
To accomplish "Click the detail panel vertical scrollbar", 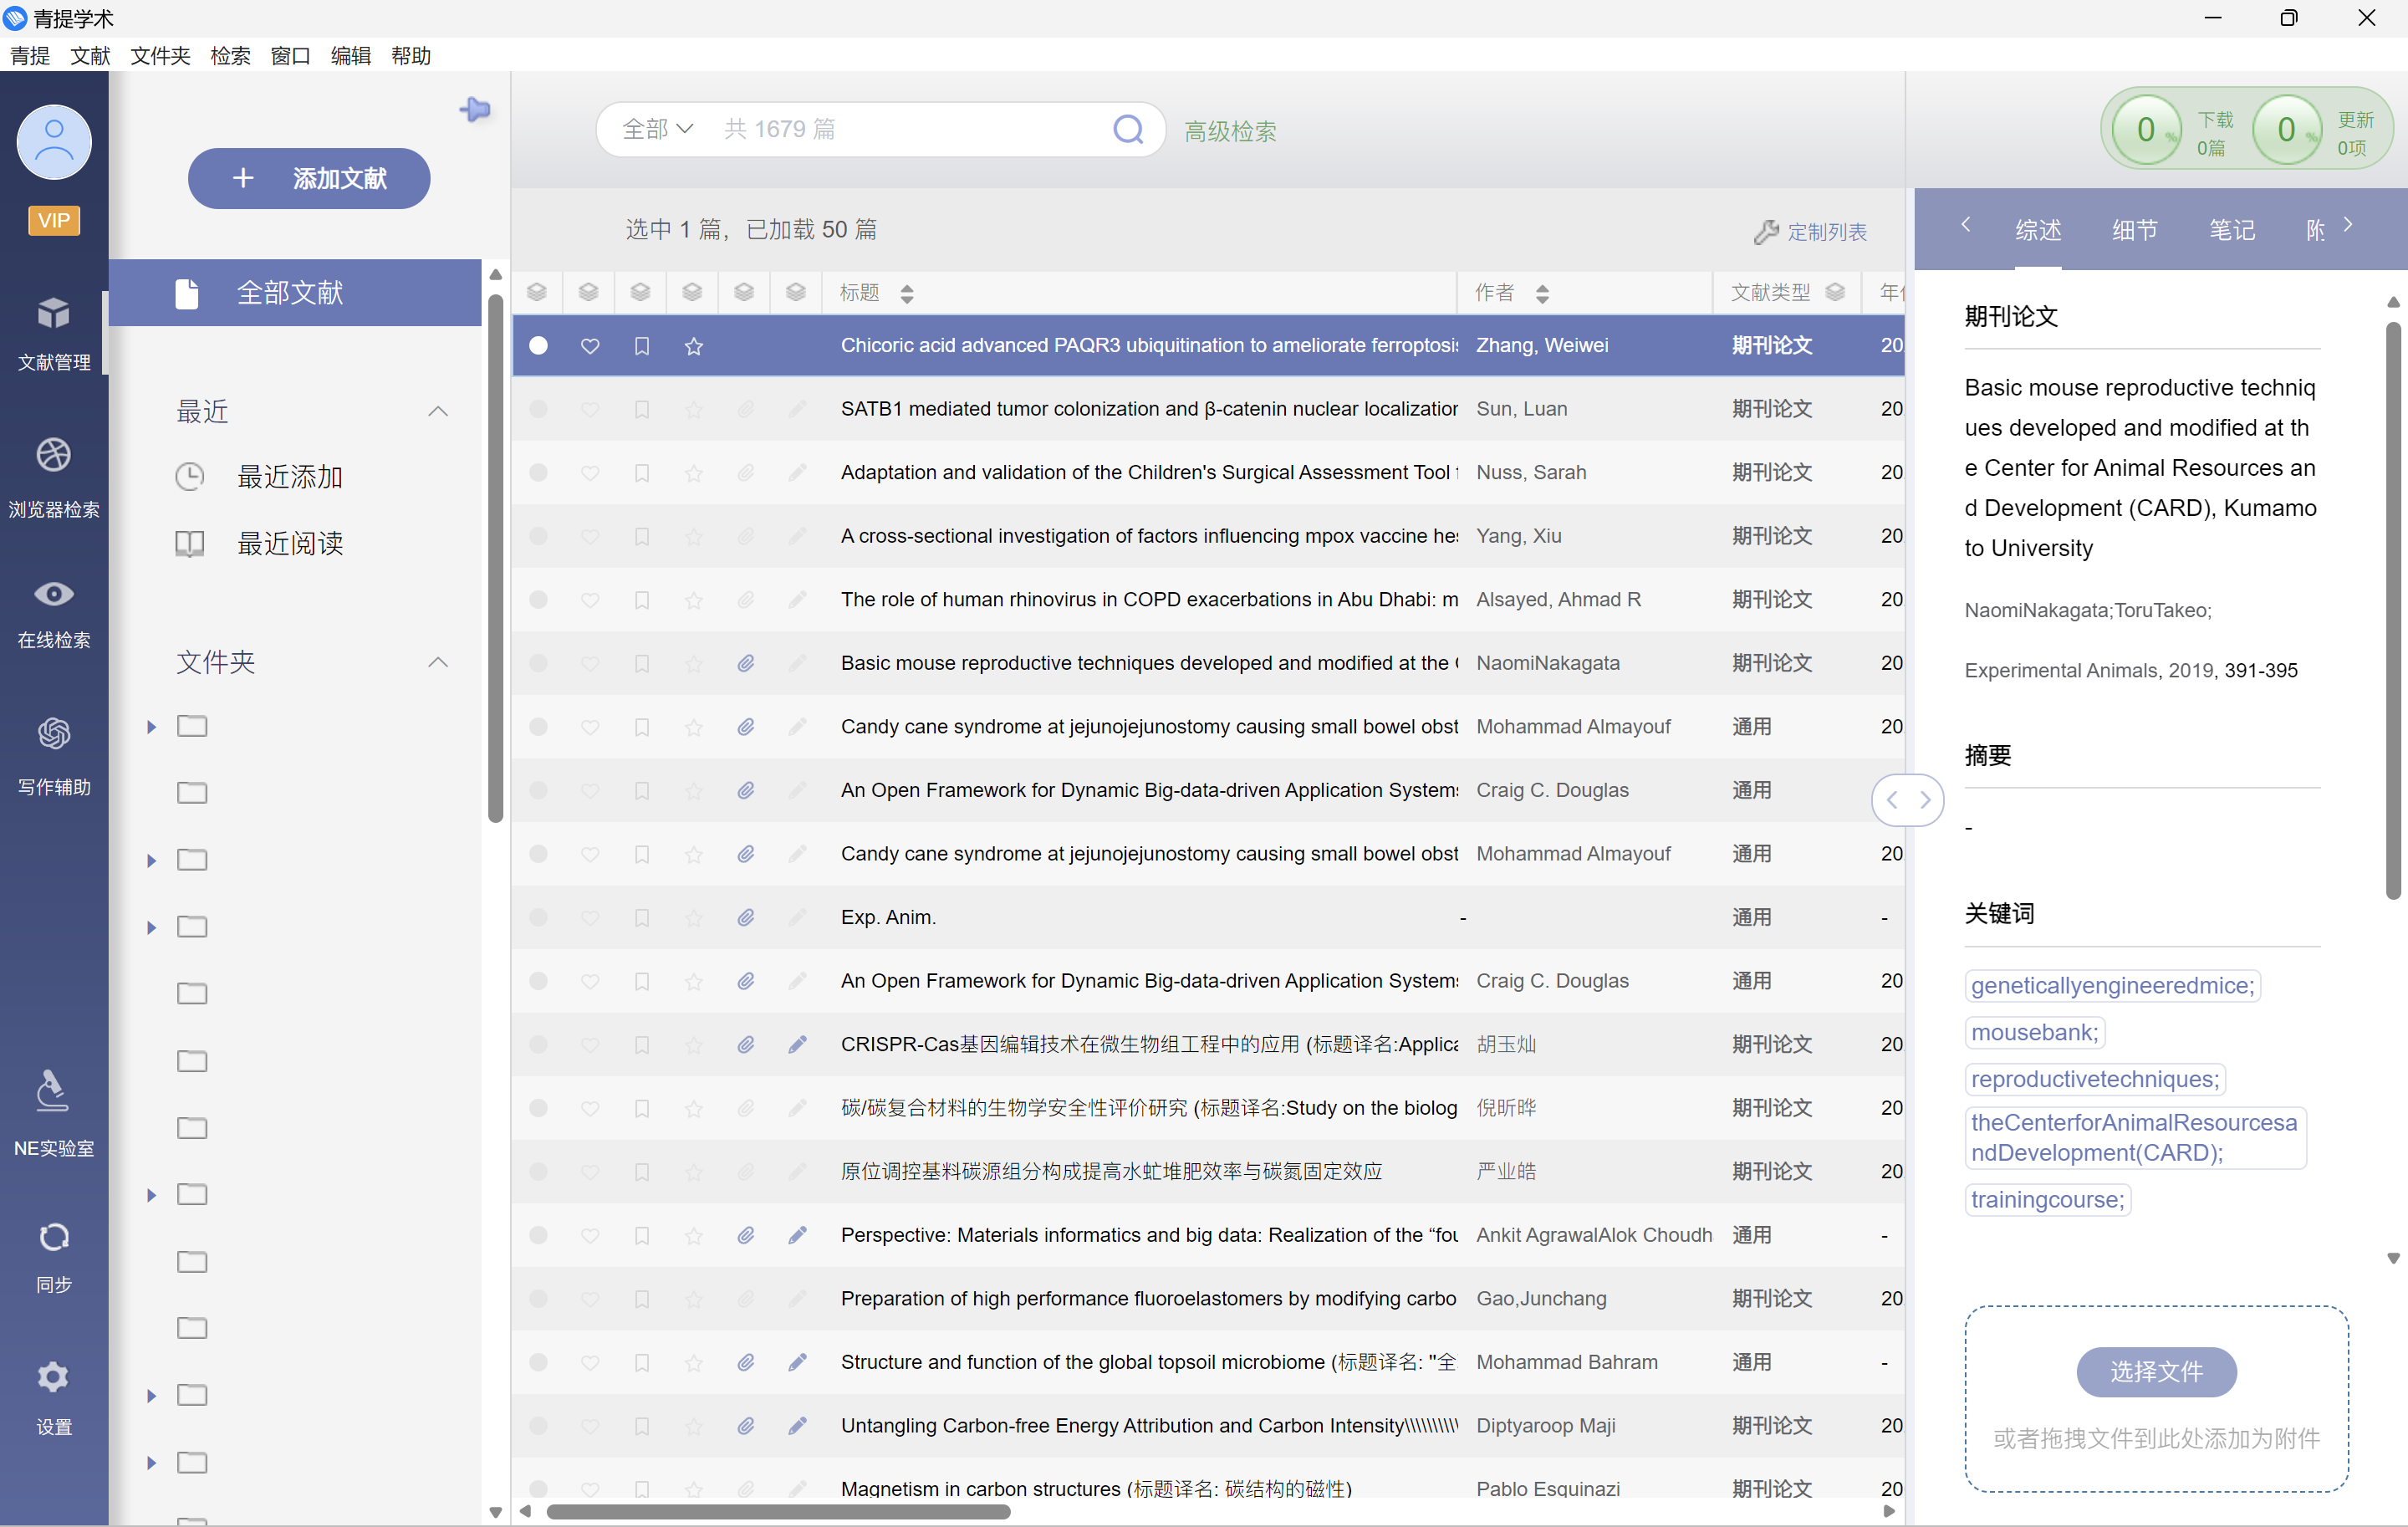I will pos(2392,610).
